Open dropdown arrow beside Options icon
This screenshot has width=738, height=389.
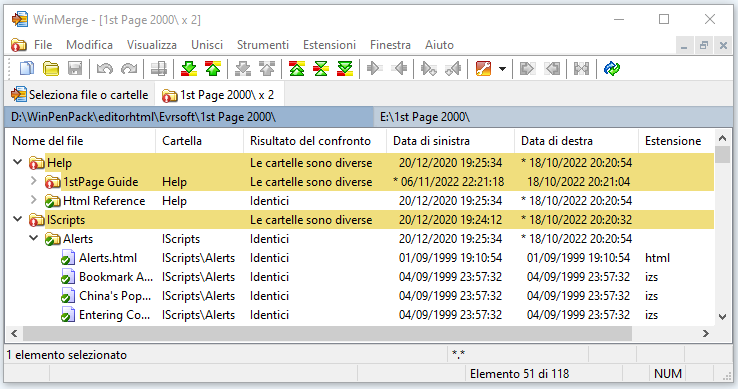pos(502,69)
